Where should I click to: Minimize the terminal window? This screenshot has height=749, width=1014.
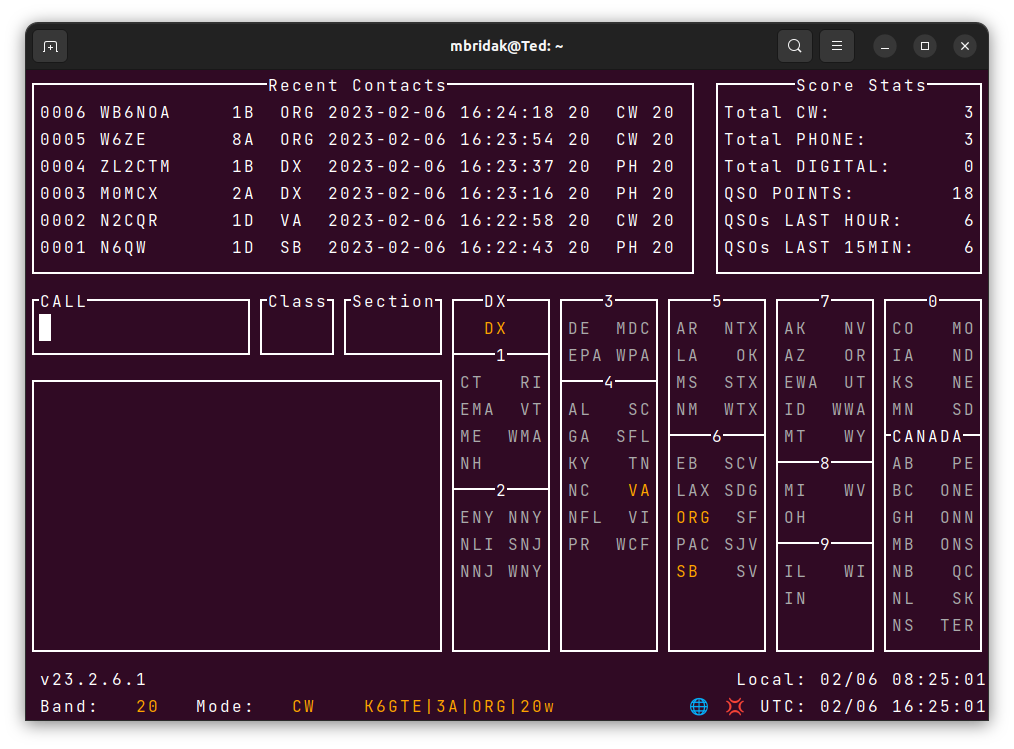click(x=885, y=47)
